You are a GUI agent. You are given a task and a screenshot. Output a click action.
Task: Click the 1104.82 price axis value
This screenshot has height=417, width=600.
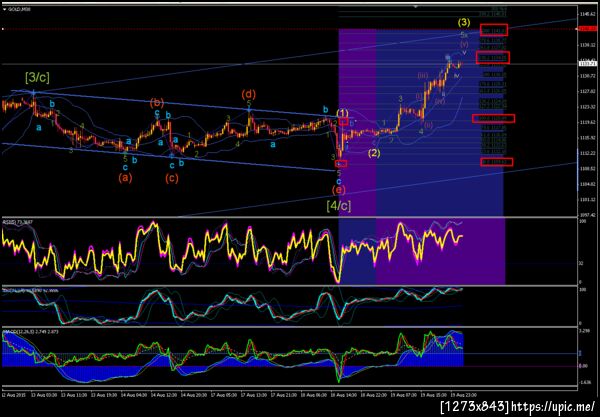(587, 184)
